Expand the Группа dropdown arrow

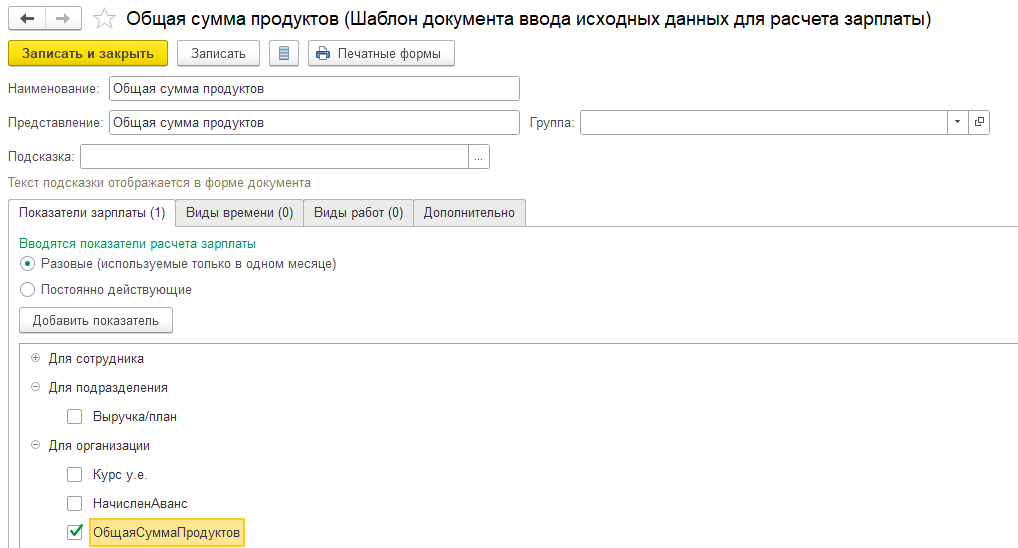pos(957,122)
